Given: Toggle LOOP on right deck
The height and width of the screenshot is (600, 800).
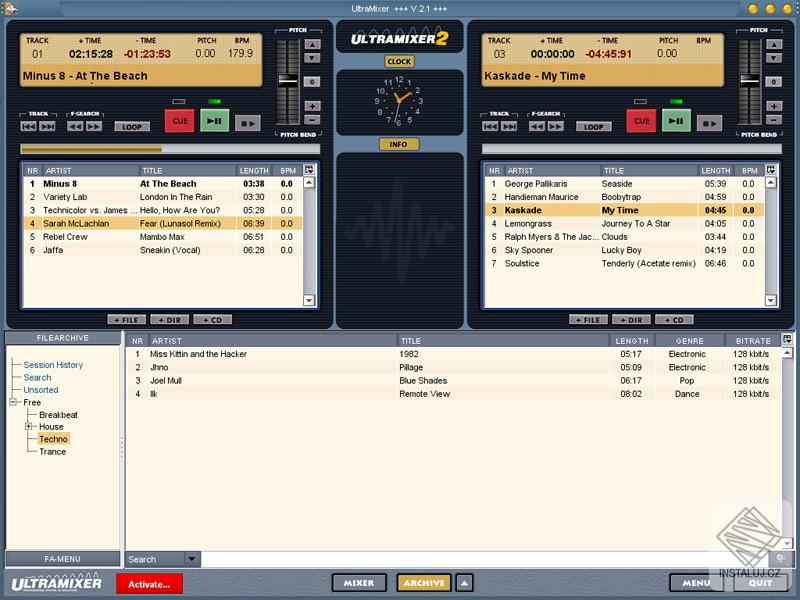Looking at the screenshot, I should (593, 127).
